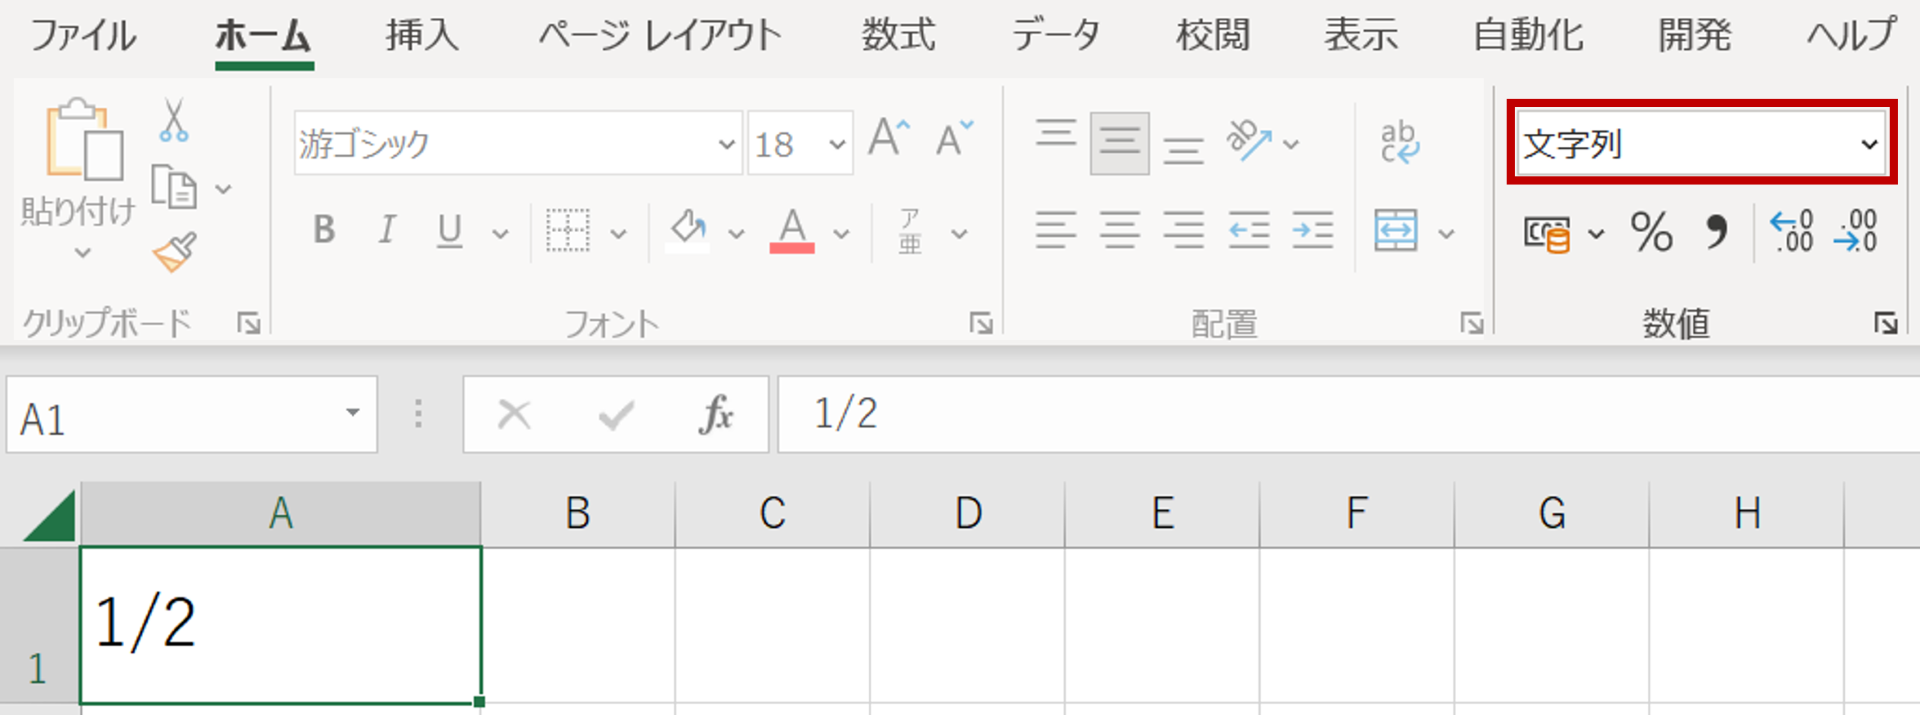Open font settings dialog launcher

point(981,323)
